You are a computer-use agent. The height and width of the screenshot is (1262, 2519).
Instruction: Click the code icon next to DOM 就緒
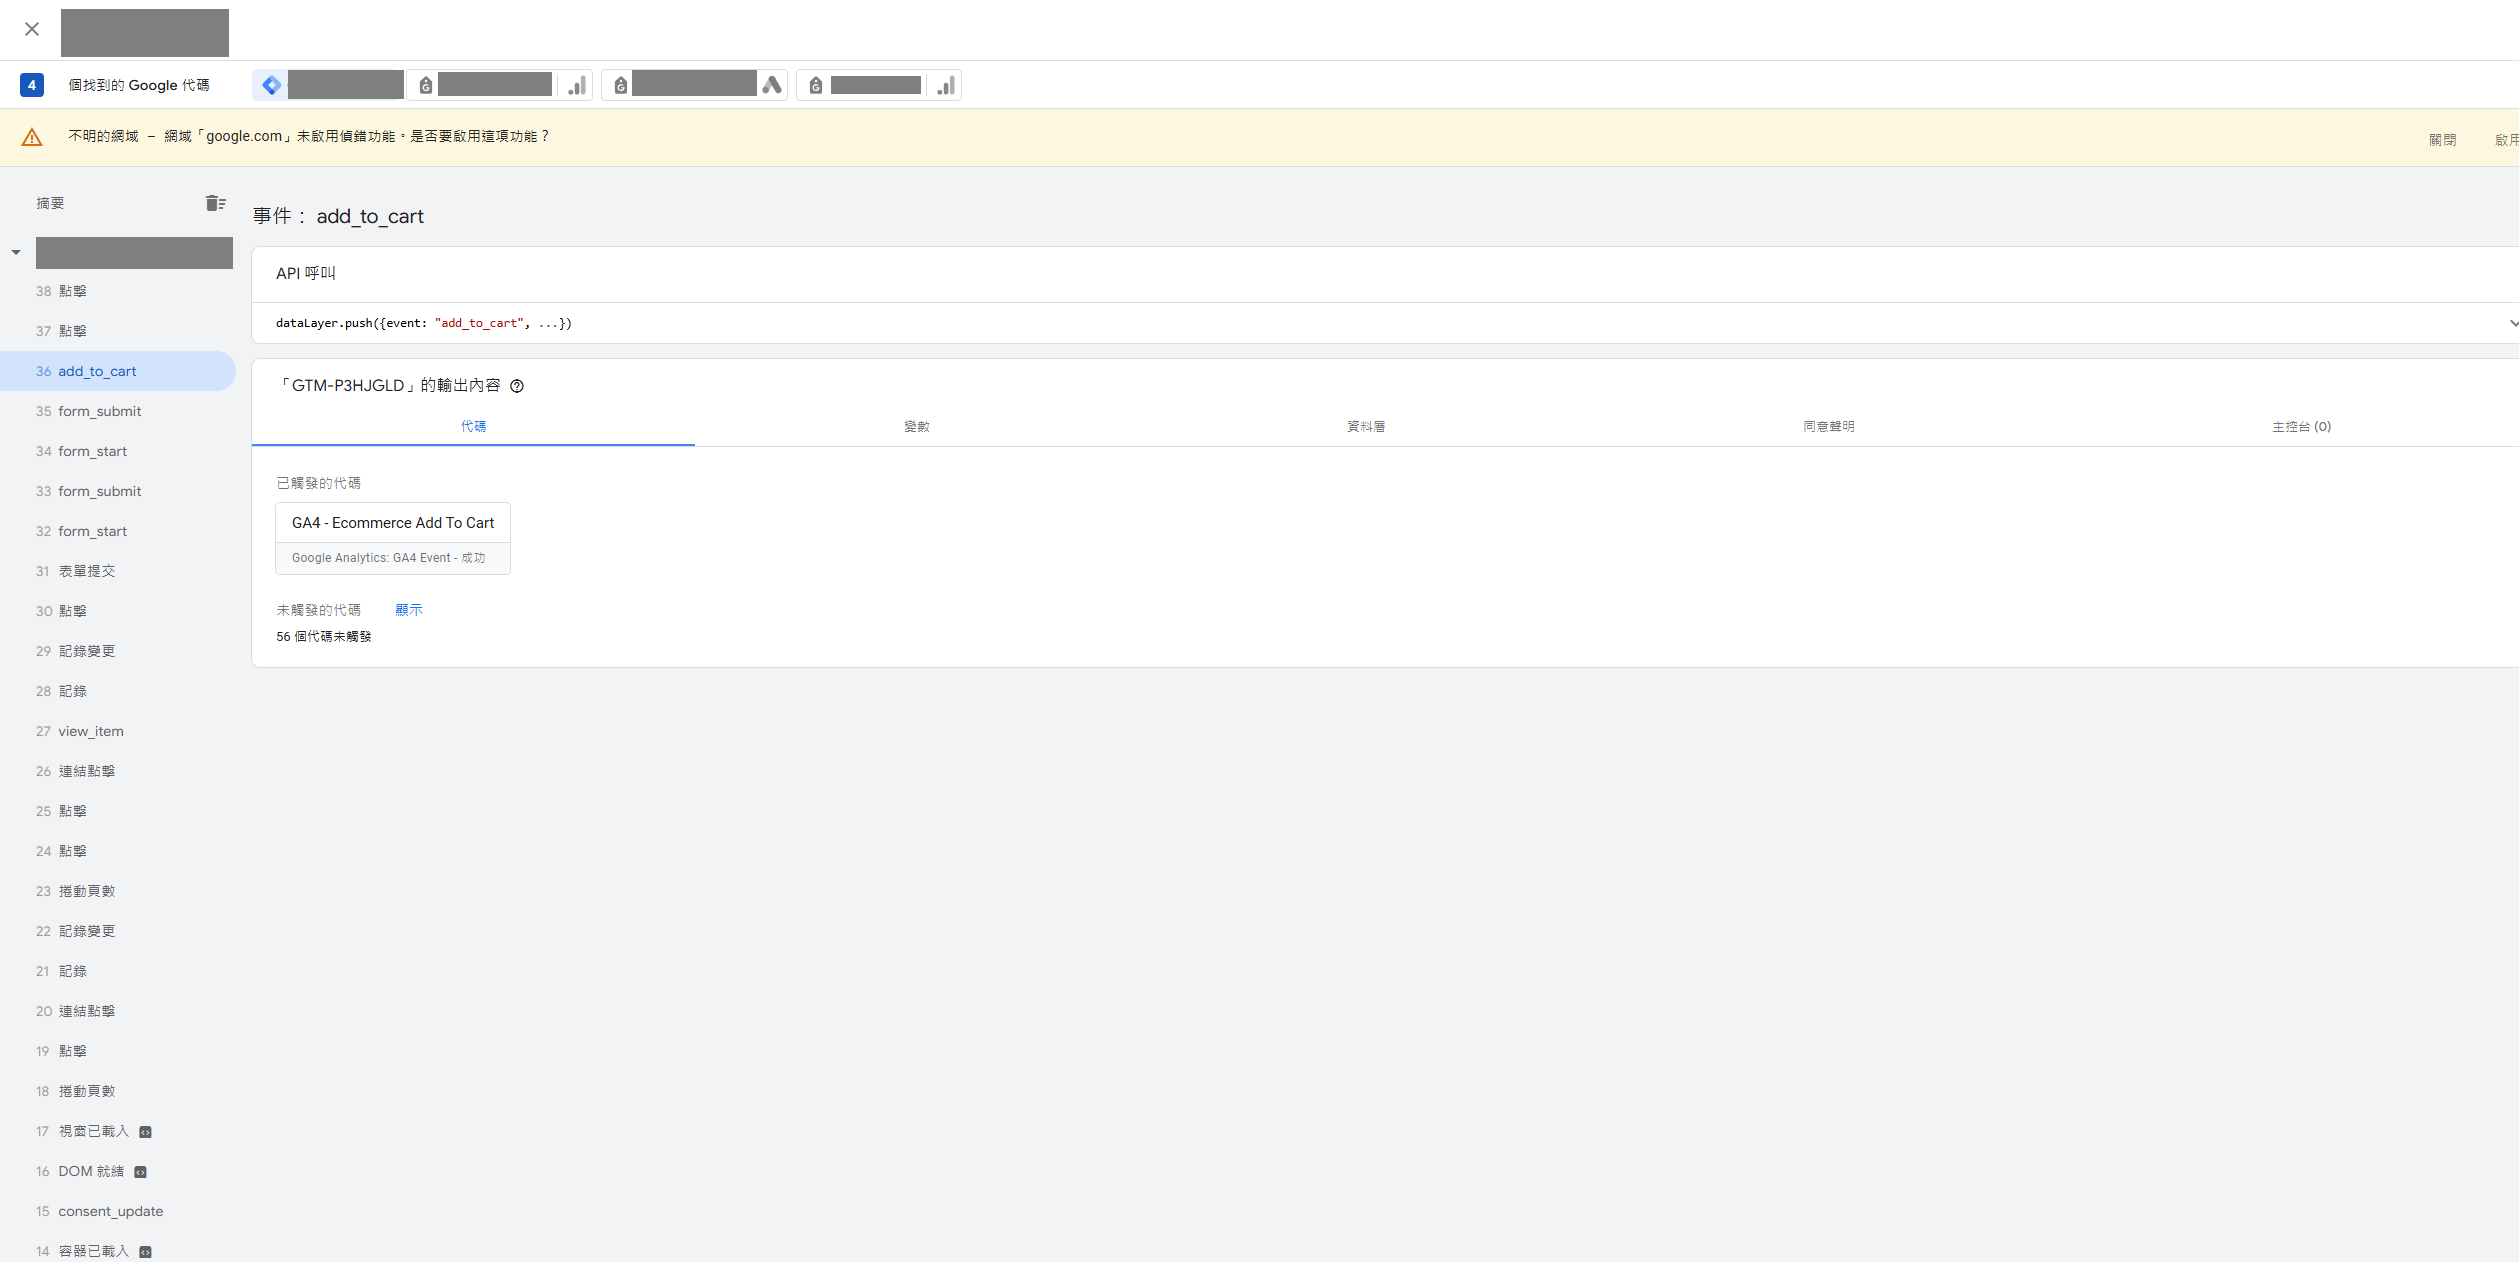tap(141, 1172)
